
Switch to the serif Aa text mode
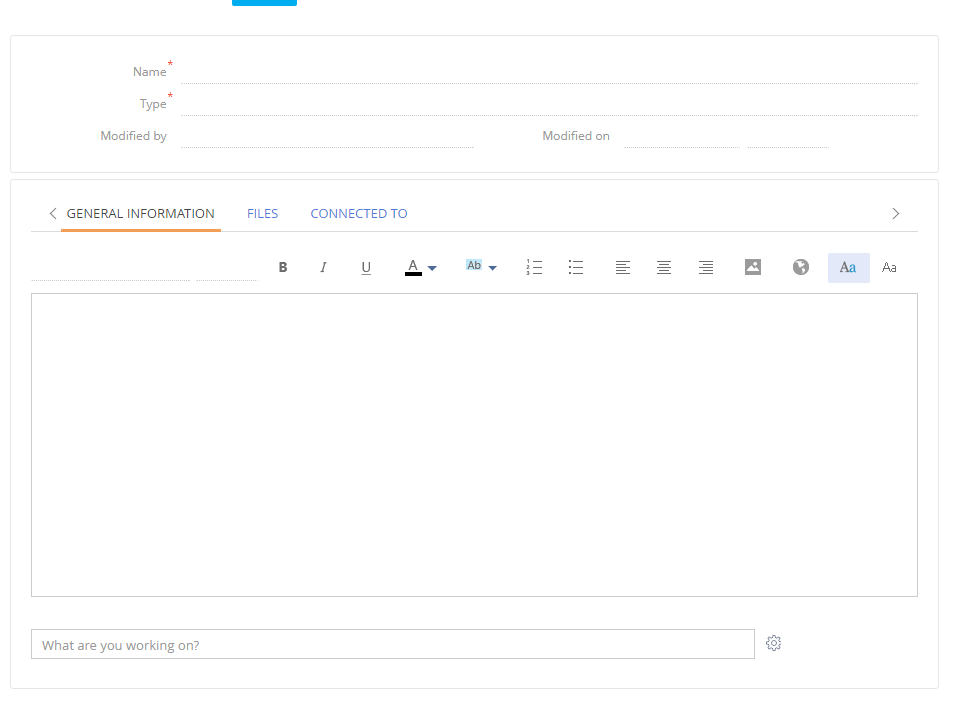click(848, 268)
